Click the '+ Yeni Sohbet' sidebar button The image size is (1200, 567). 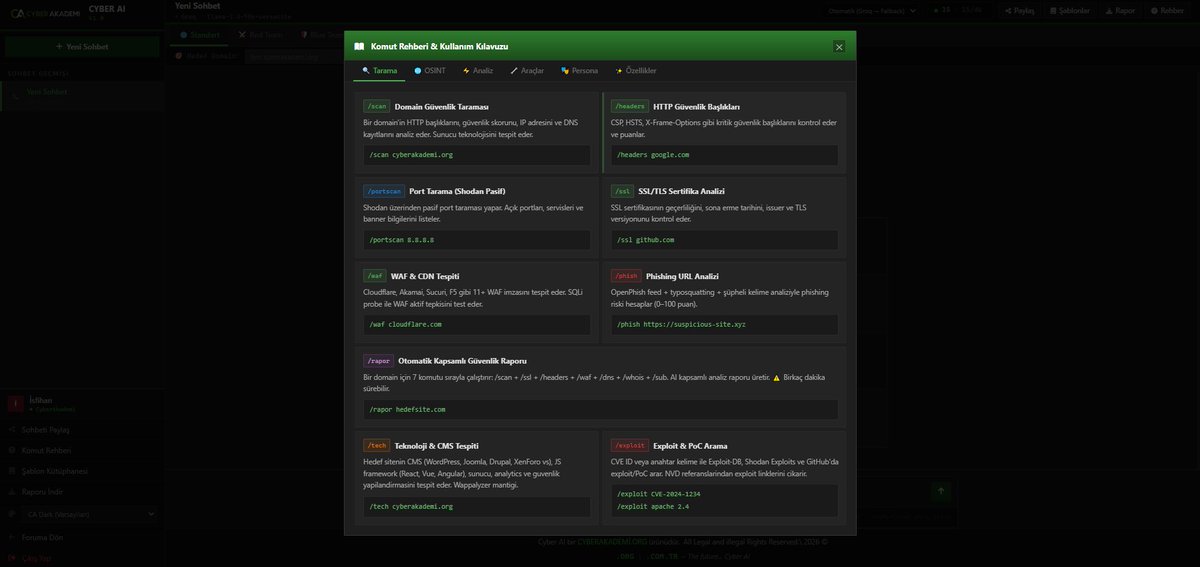pos(82,46)
